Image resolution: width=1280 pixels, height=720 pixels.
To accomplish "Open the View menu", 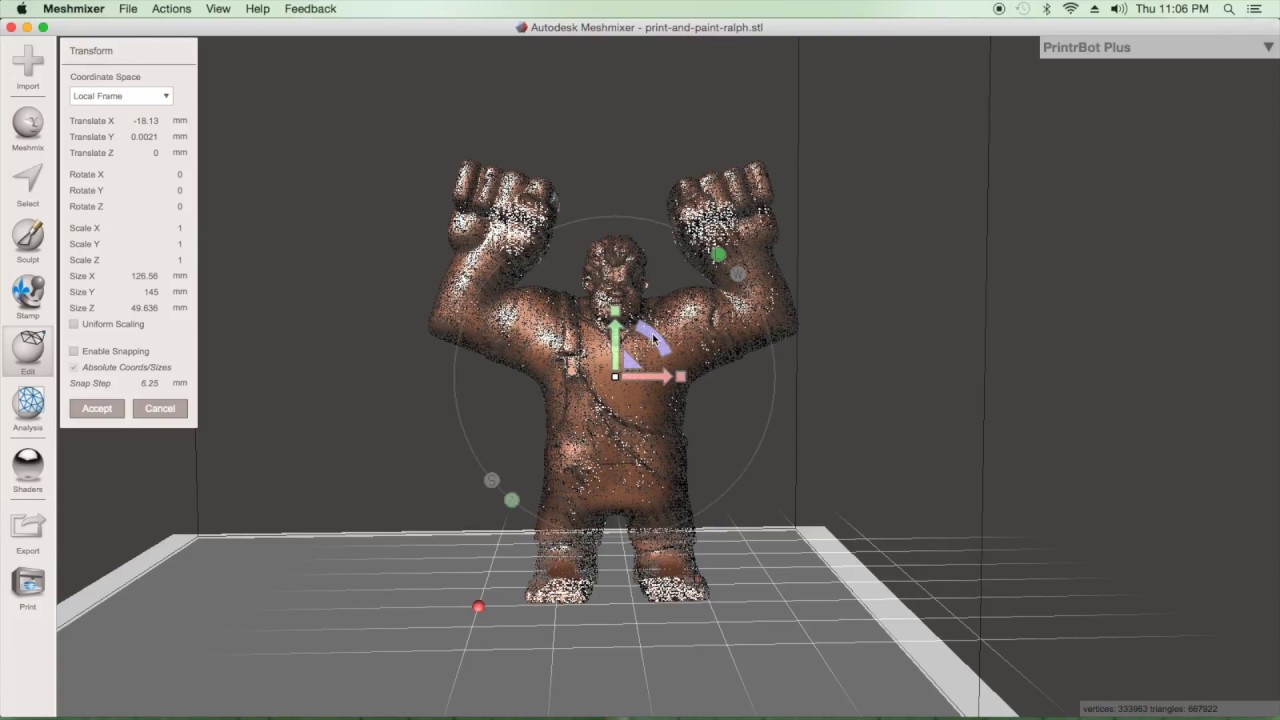I will (x=218, y=9).
